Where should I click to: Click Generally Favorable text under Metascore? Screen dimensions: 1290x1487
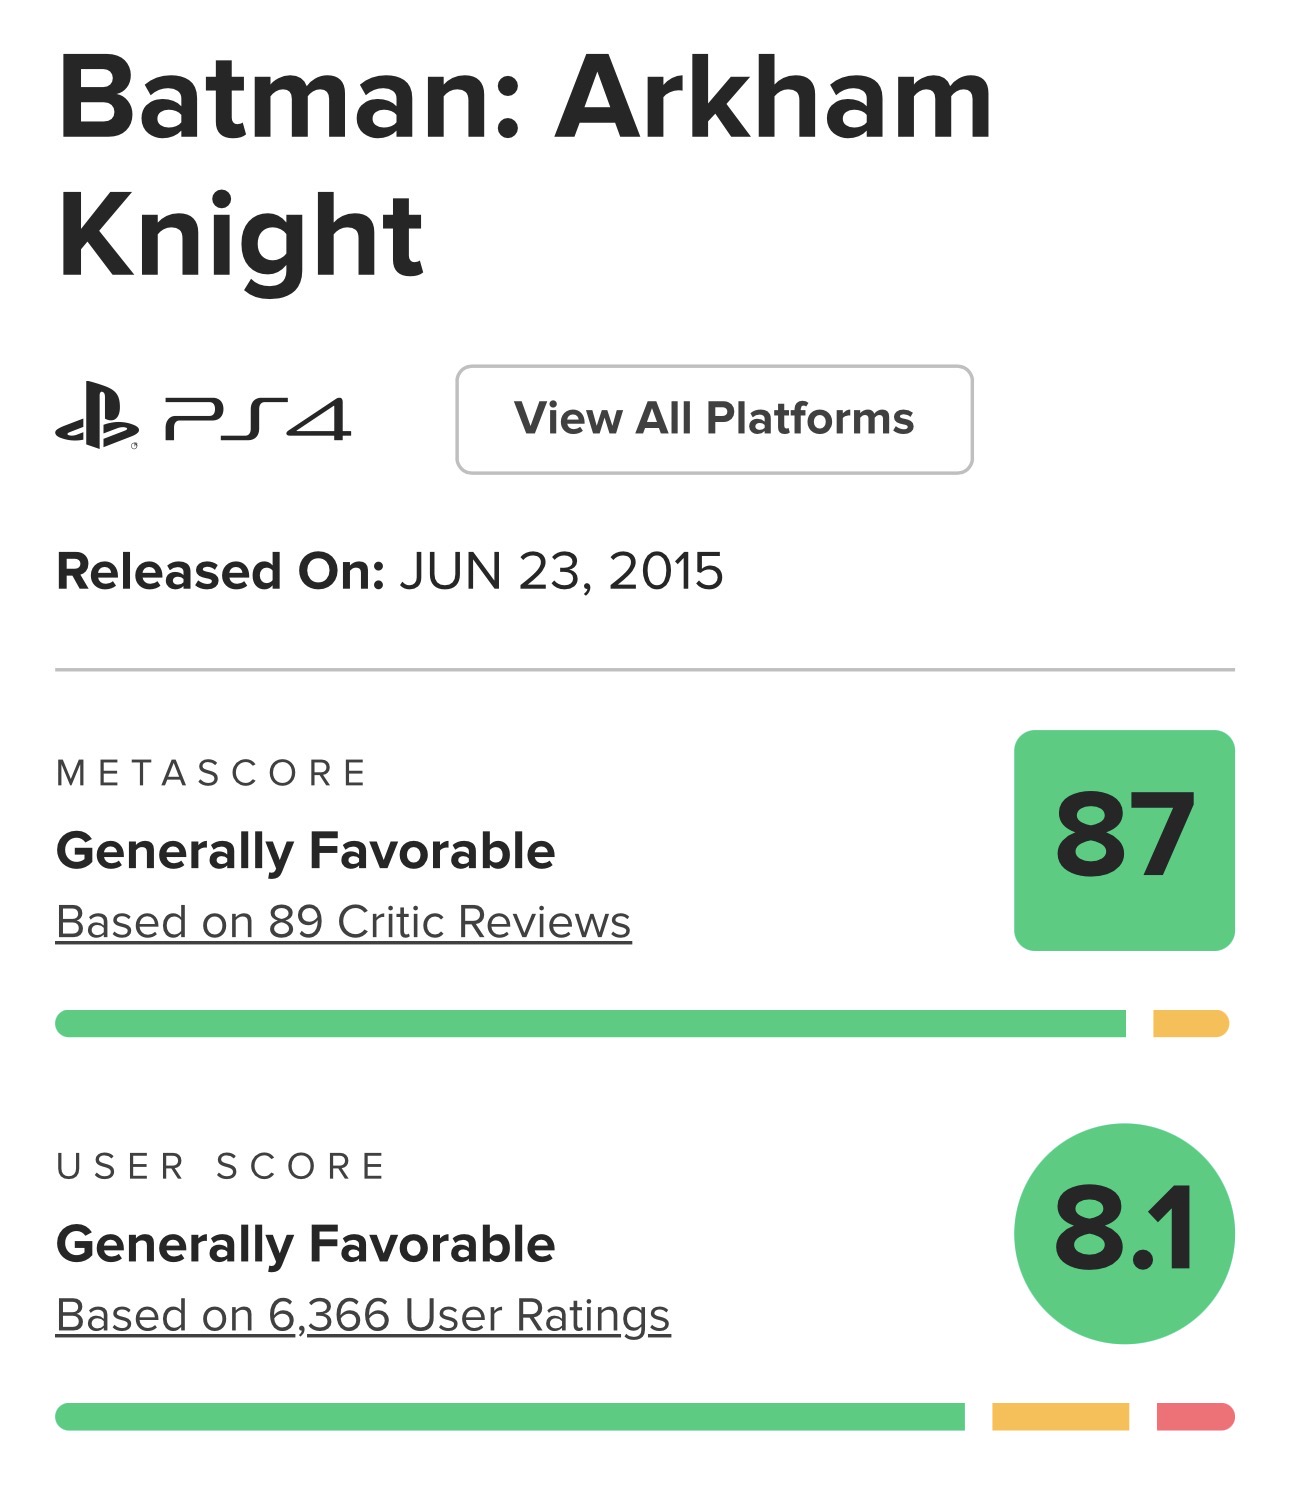pos(305,851)
